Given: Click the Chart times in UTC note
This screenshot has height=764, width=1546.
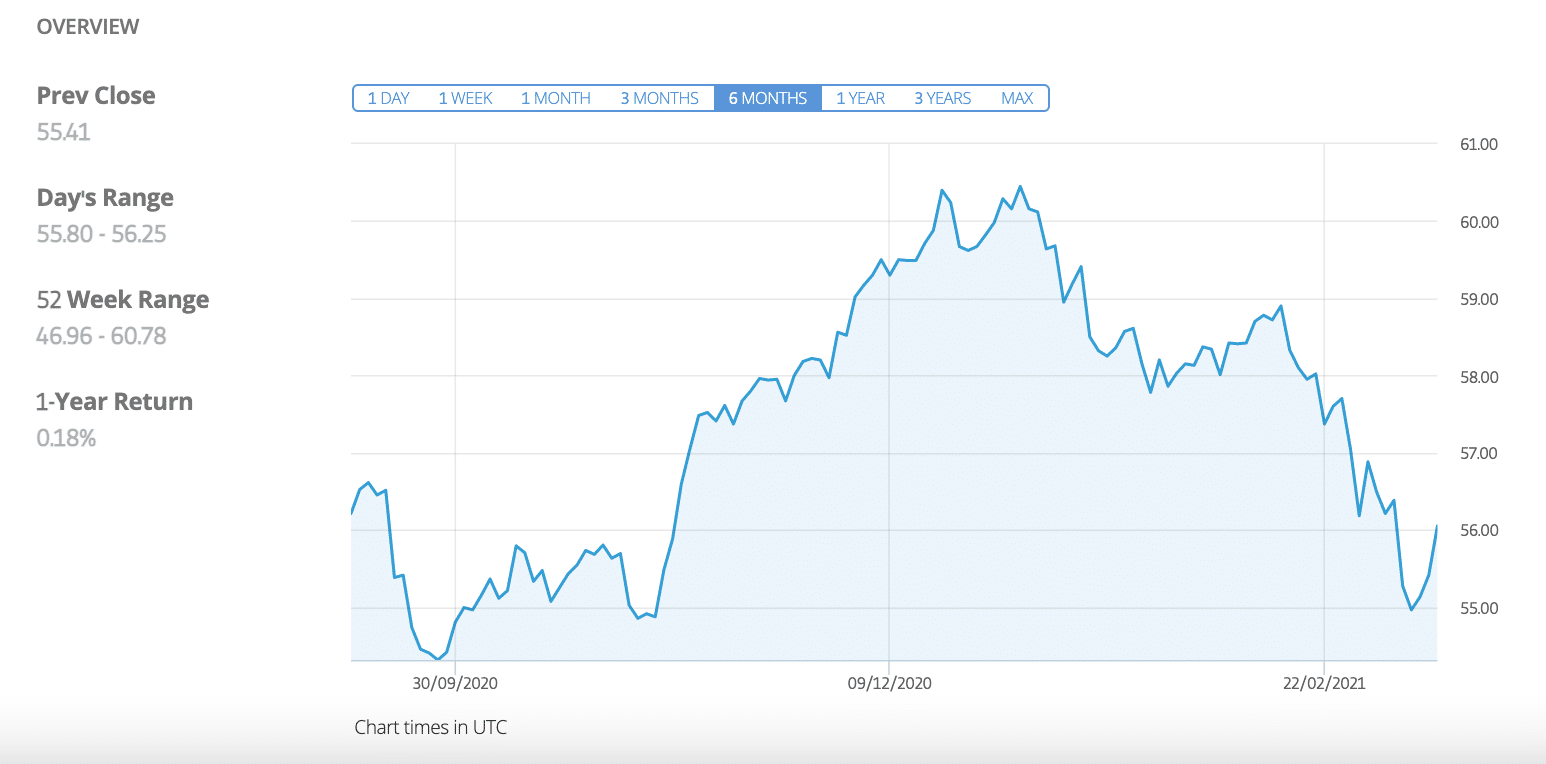Looking at the screenshot, I should coord(431,728).
